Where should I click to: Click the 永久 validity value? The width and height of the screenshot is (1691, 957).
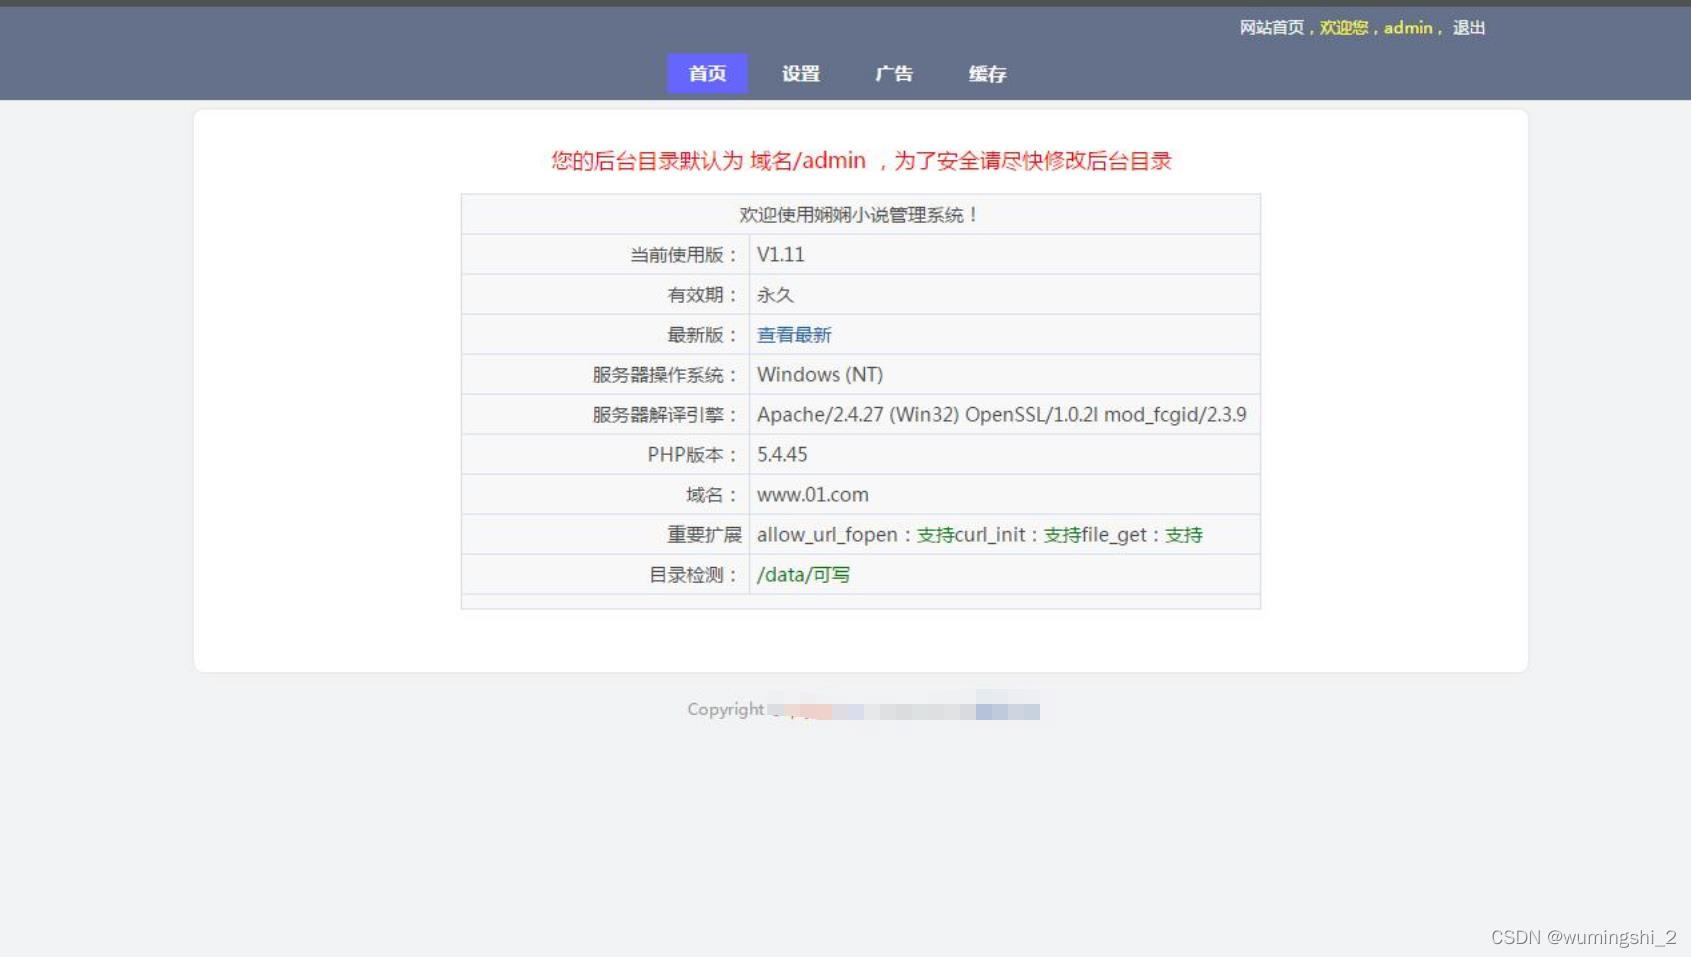pos(775,295)
